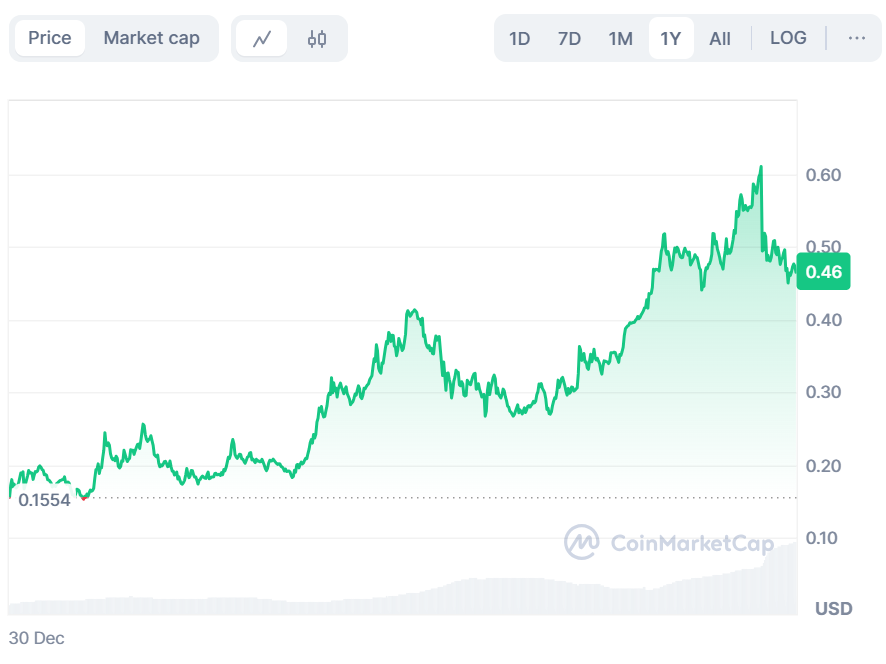Viewport: 886px width, 664px height.
Task: Switch to the Price tab
Action: tap(50, 38)
